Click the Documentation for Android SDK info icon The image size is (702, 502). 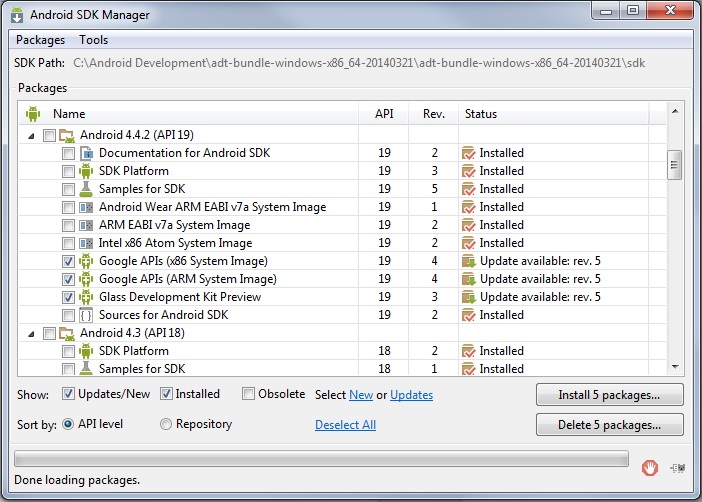coord(86,153)
